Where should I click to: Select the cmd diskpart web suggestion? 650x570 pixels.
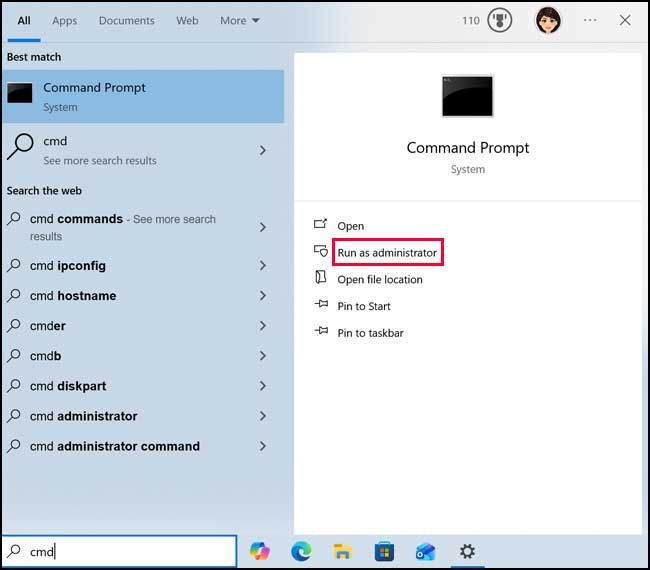143,386
